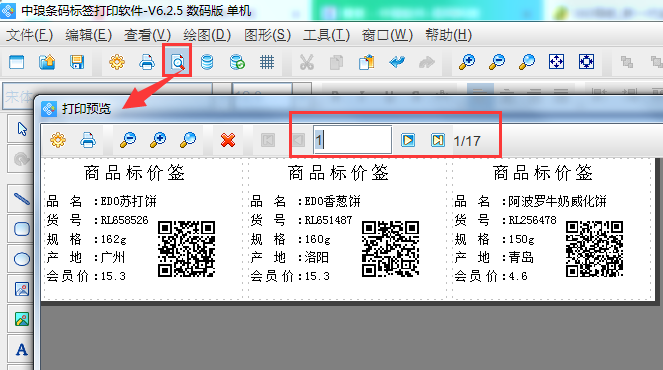Screen dimensions: 663x370
Task: Click the 1/17 page count text
Action: (x=467, y=141)
